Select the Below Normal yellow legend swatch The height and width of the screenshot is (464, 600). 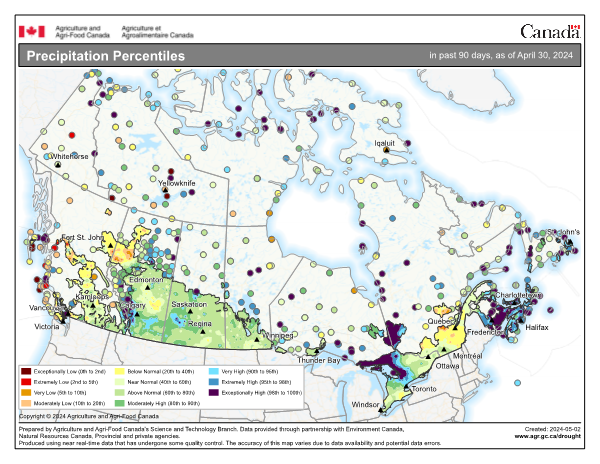click(x=121, y=371)
